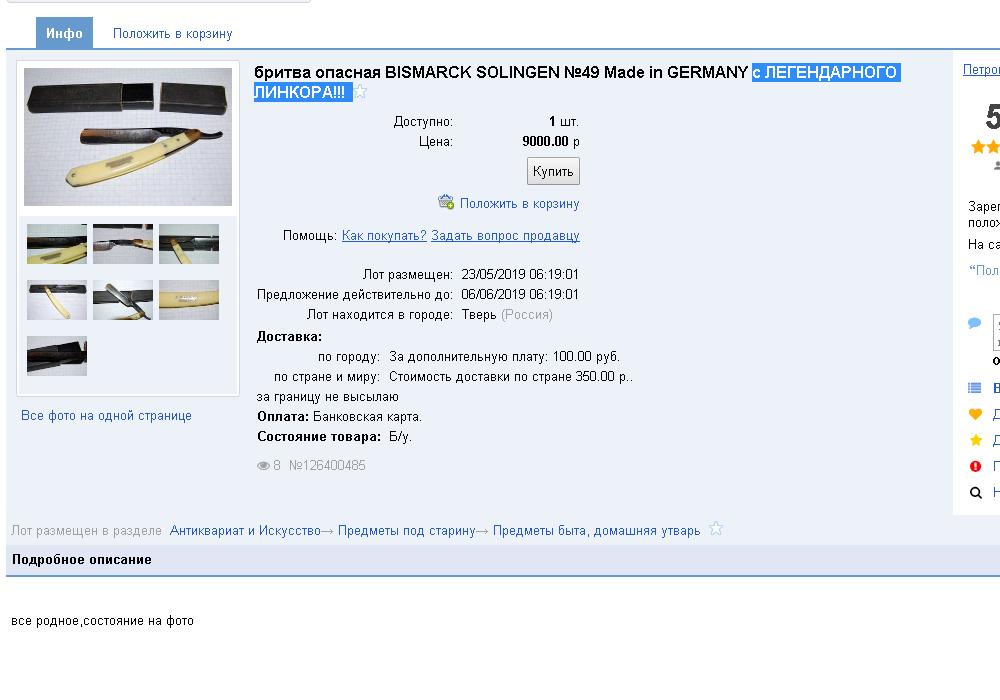Click the favorite star next to lot title
This screenshot has width=1000, height=700.
point(361,92)
